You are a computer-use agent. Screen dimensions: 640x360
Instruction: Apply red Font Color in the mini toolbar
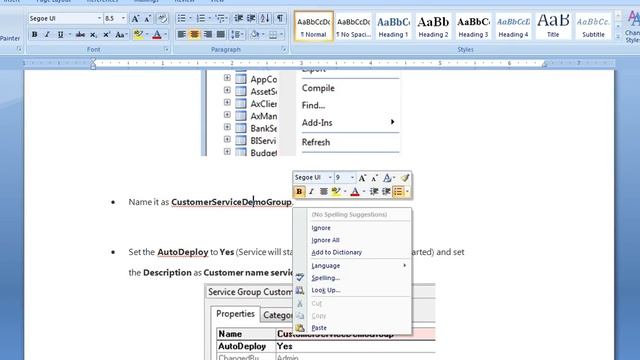click(x=355, y=191)
